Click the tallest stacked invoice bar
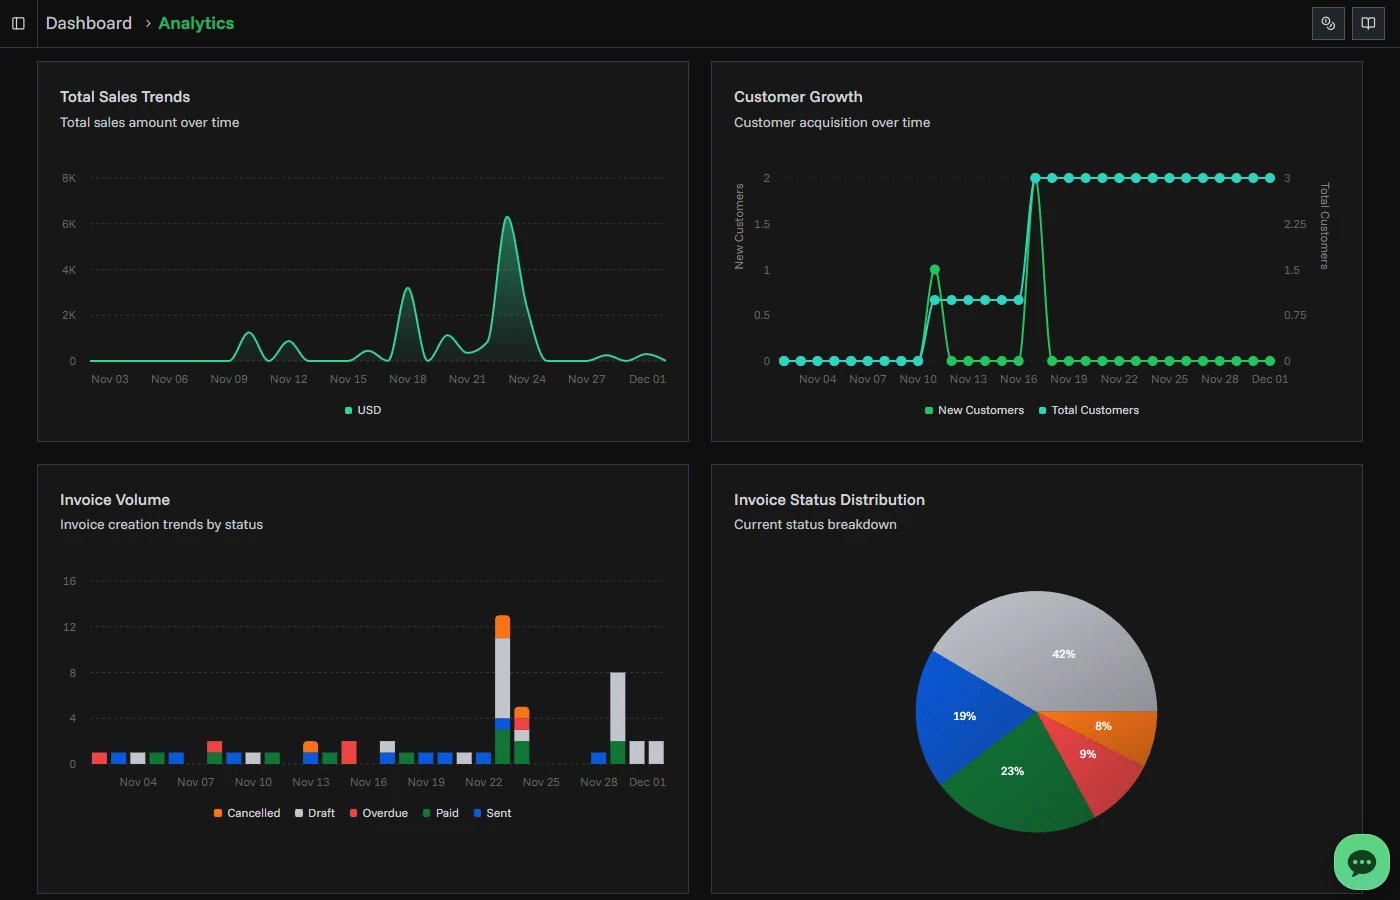Viewport: 1400px width, 900px height. pos(502,680)
